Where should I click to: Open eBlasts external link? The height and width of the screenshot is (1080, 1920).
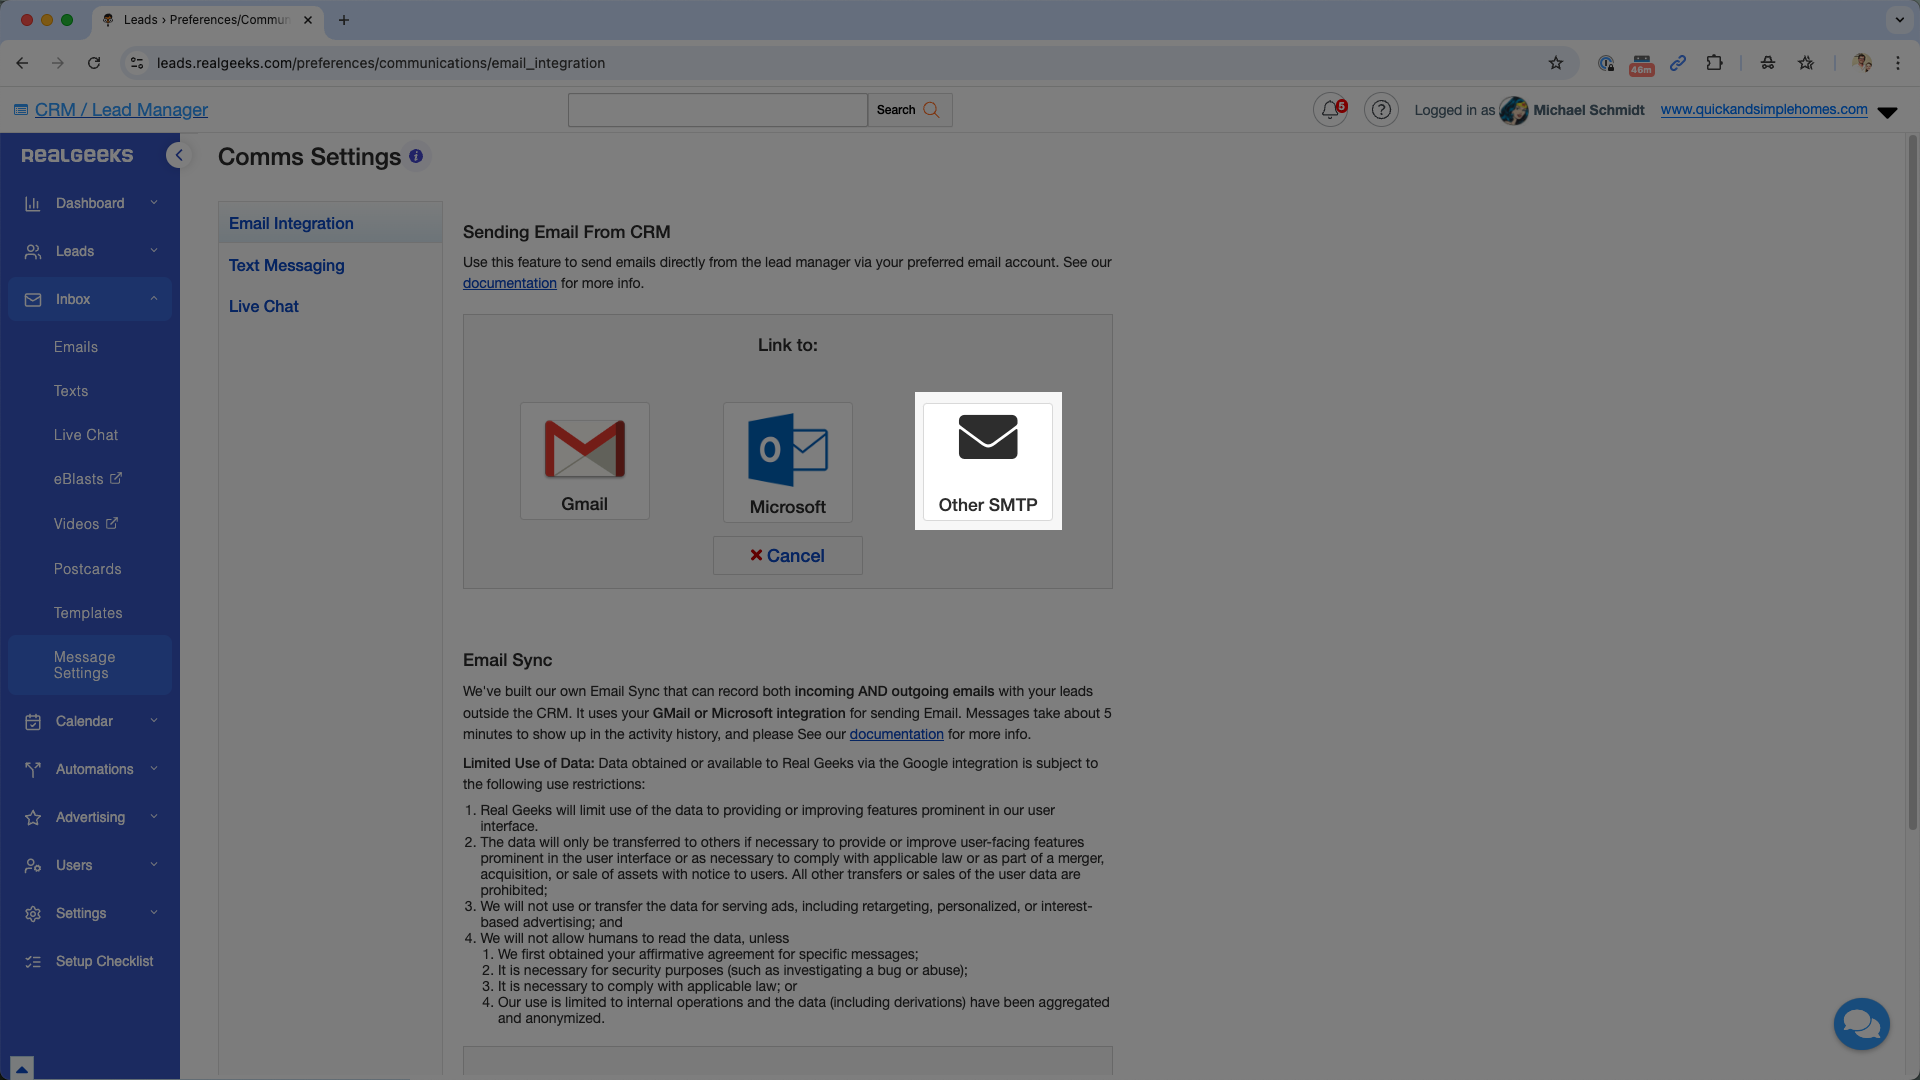(x=88, y=479)
